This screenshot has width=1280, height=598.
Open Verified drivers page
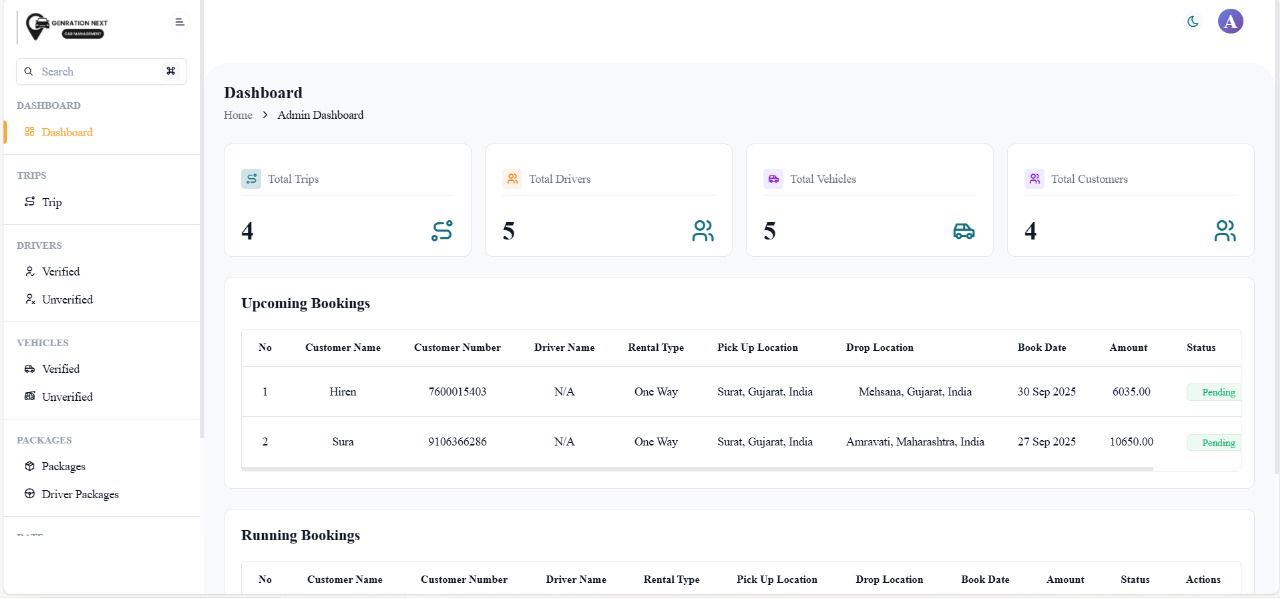(x=60, y=272)
